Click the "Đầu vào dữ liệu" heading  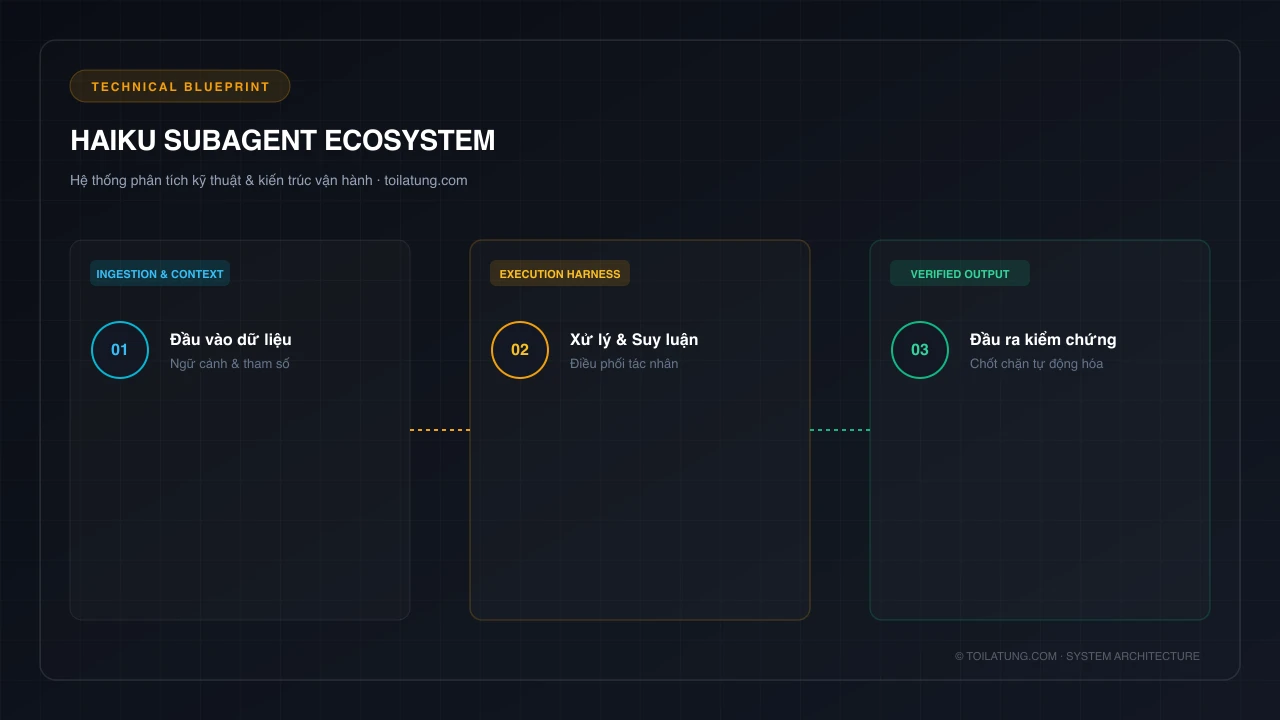231,340
